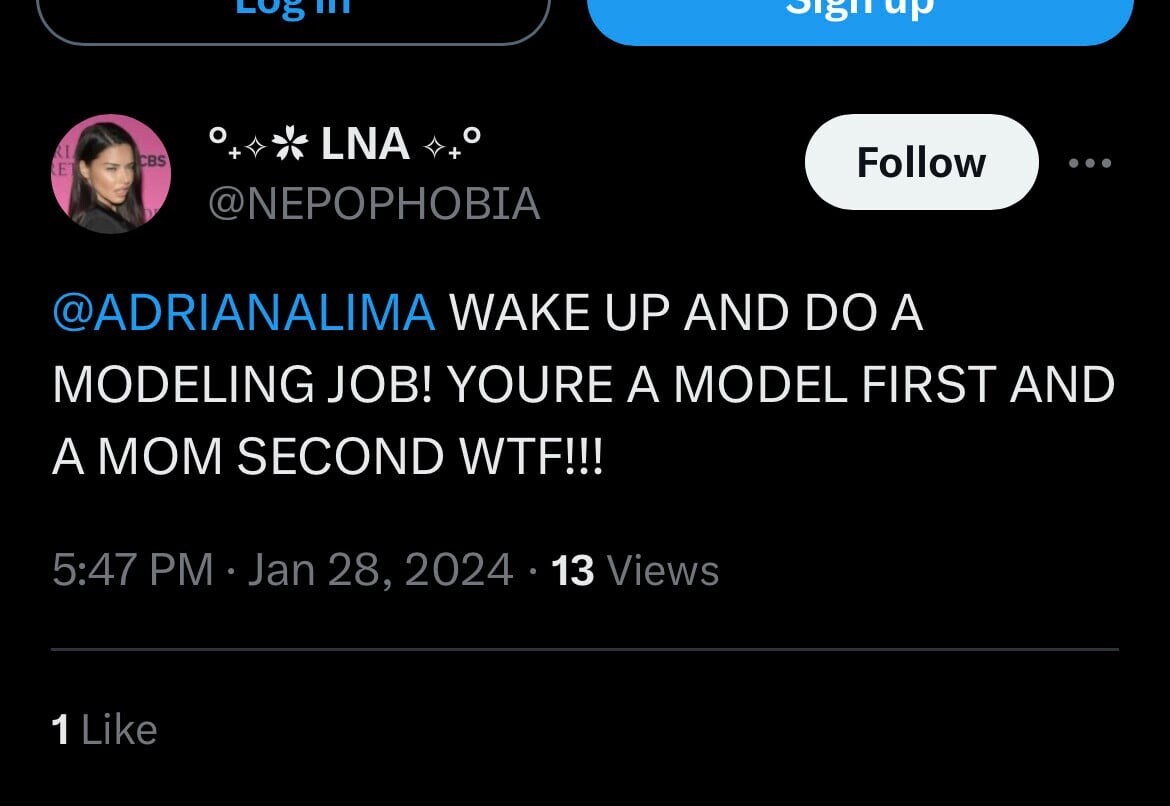
Task: Open the three-dot more options menu
Action: point(1089,163)
